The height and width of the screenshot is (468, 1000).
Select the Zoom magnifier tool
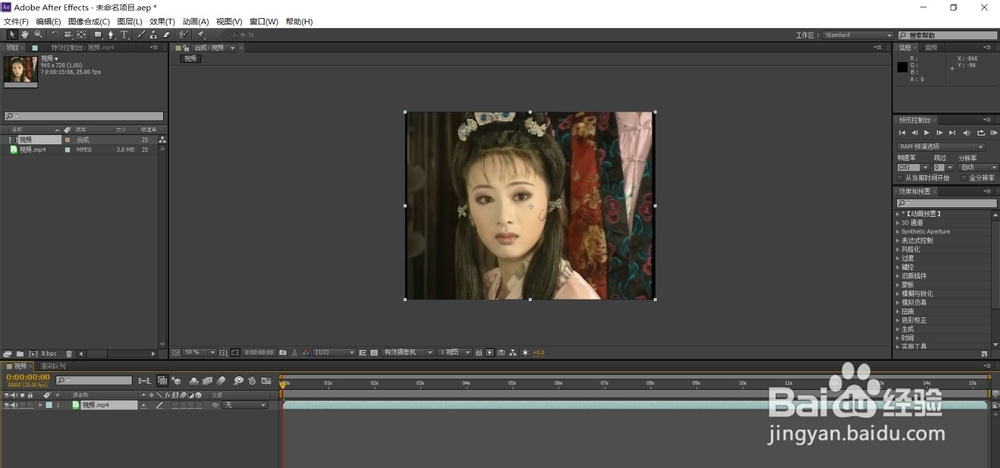click(x=38, y=34)
